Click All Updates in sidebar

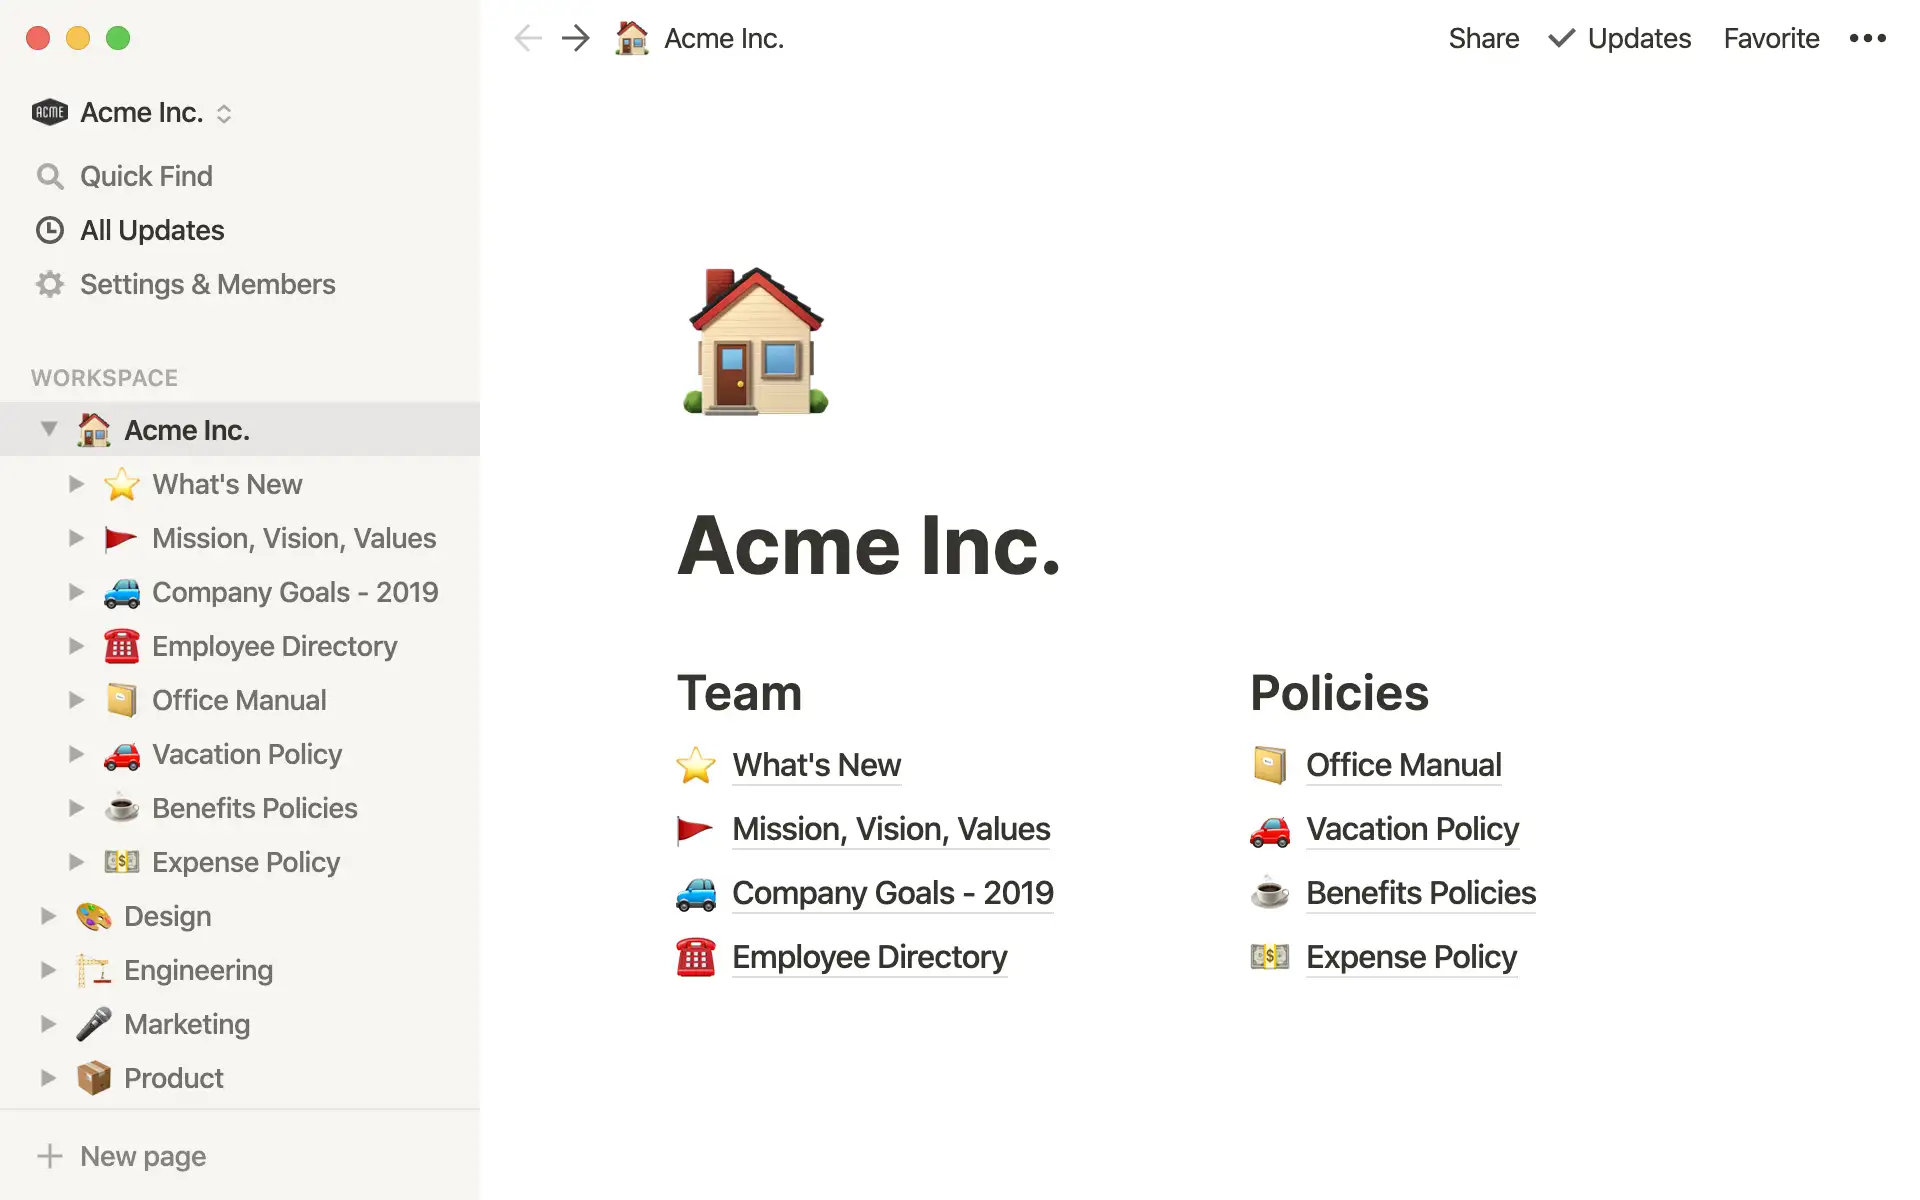click(x=152, y=229)
